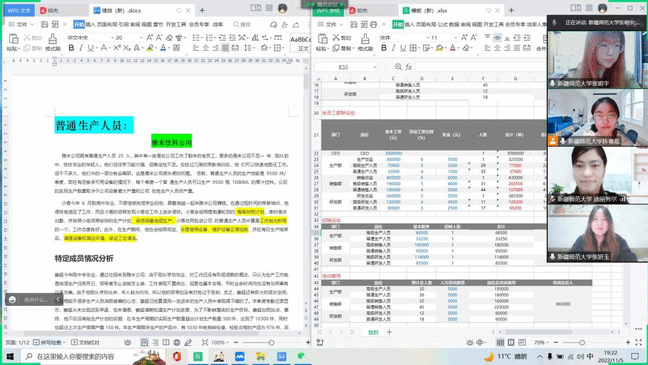Open the 公式 tab in the spreadsheet ribbon

pyautogui.click(x=443, y=24)
